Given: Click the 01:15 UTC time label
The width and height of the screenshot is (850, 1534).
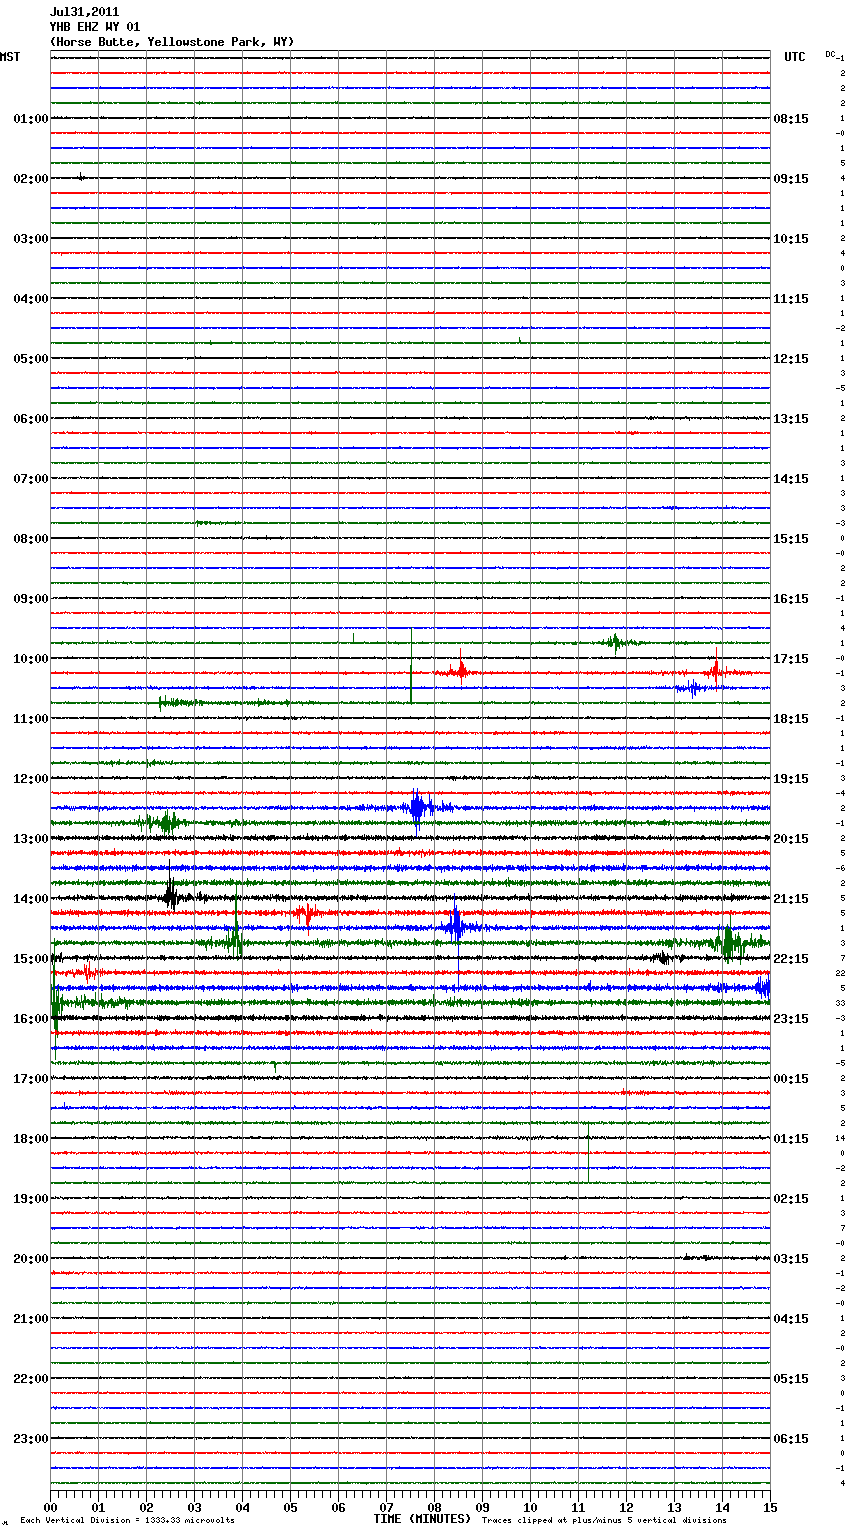Looking at the screenshot, I should 791,1139.
